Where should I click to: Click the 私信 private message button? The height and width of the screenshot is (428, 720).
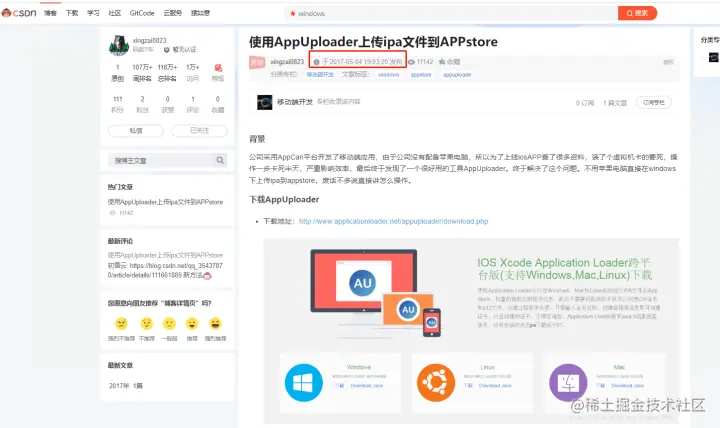tap(136, 131)
